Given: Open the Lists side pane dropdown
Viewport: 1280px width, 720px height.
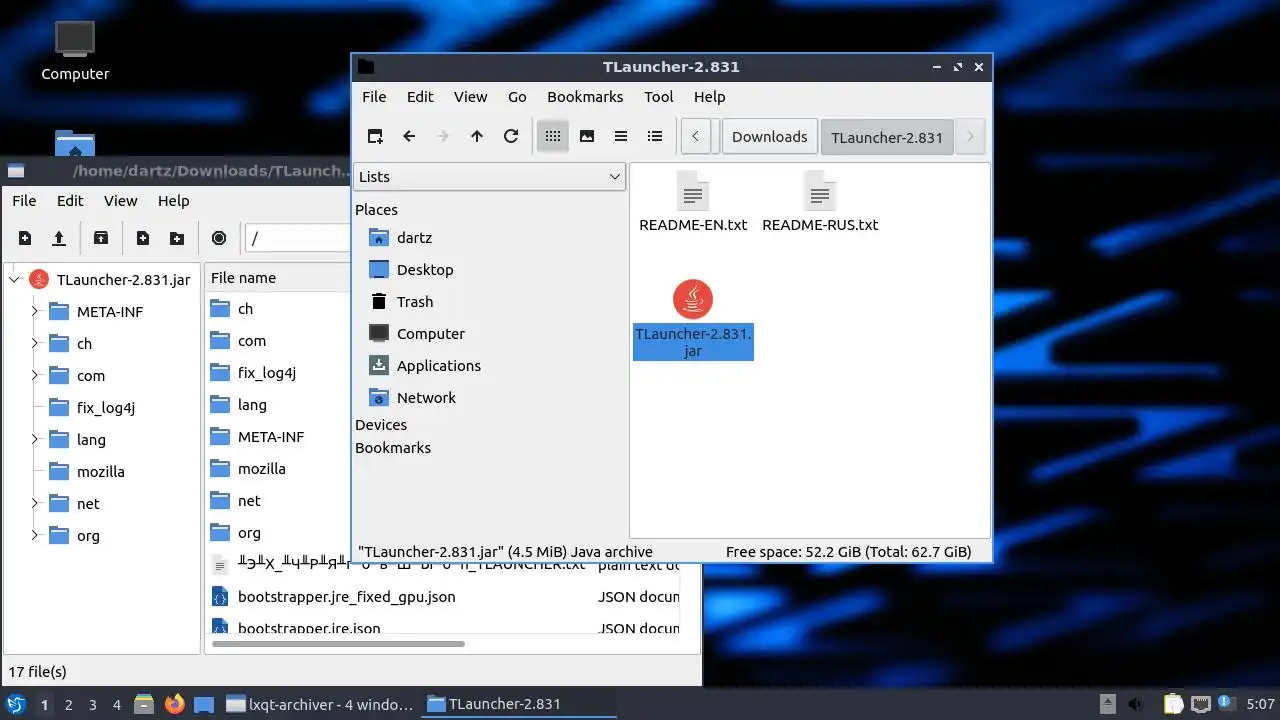Looking at the screenshot, I should 490,176.
